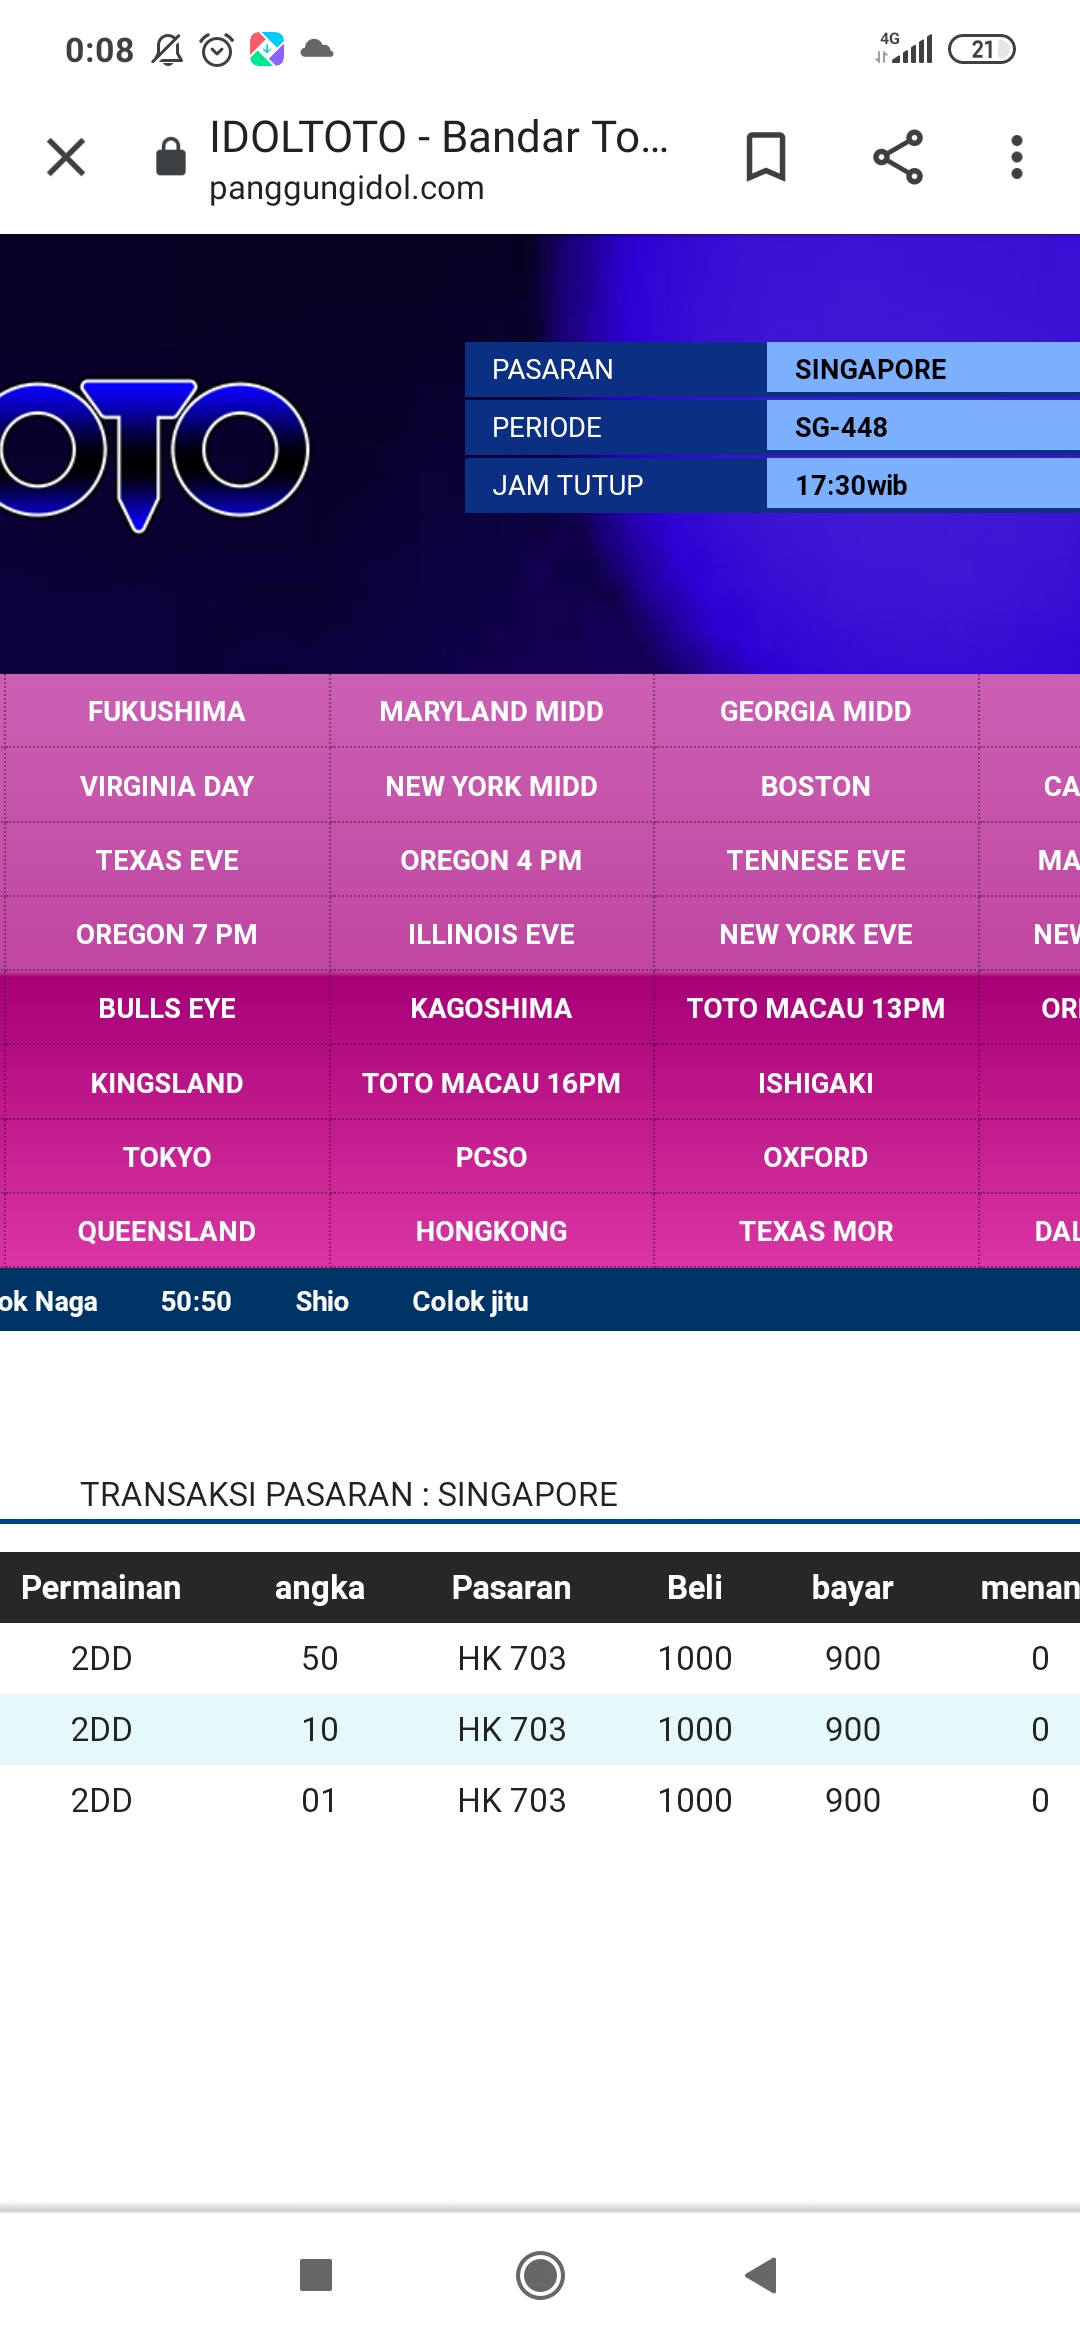The height and width of the screenshot is (2340, 1080).
Task: Select the TOTO MACAU 16PM market
Action: [491, 1083]
